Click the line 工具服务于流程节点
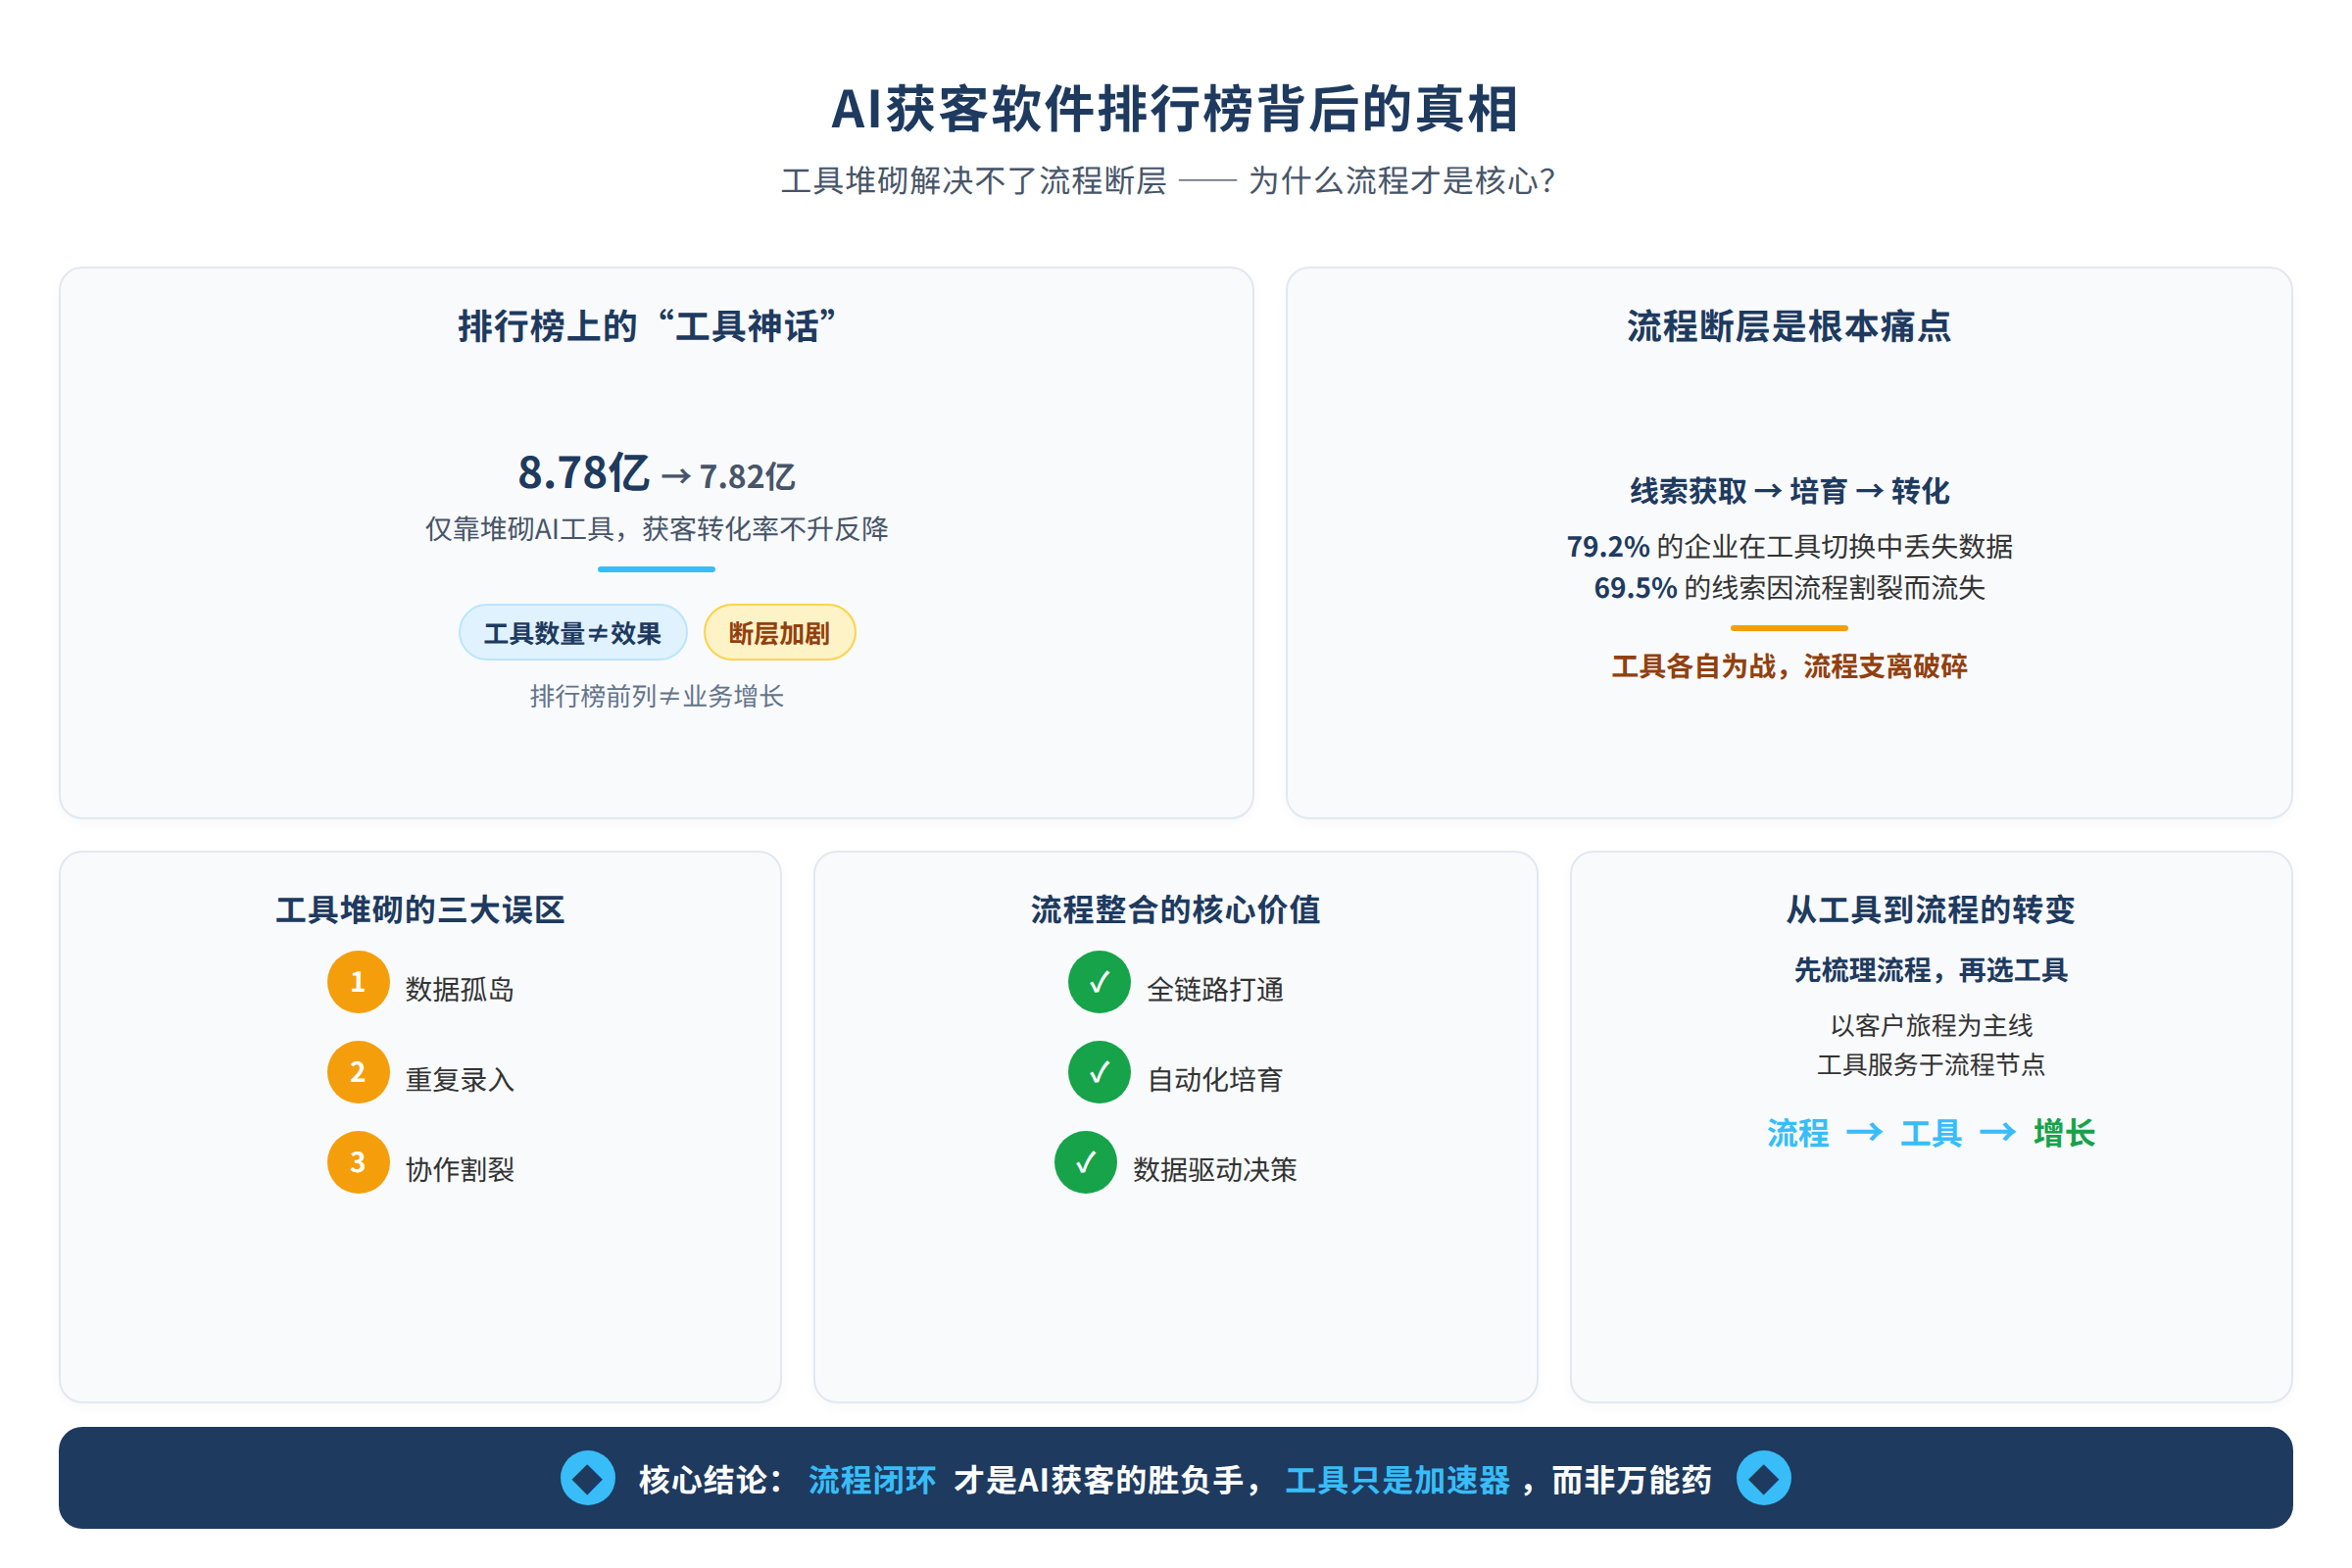Screen dimensions: 2352x1568 [1931, 1064]
